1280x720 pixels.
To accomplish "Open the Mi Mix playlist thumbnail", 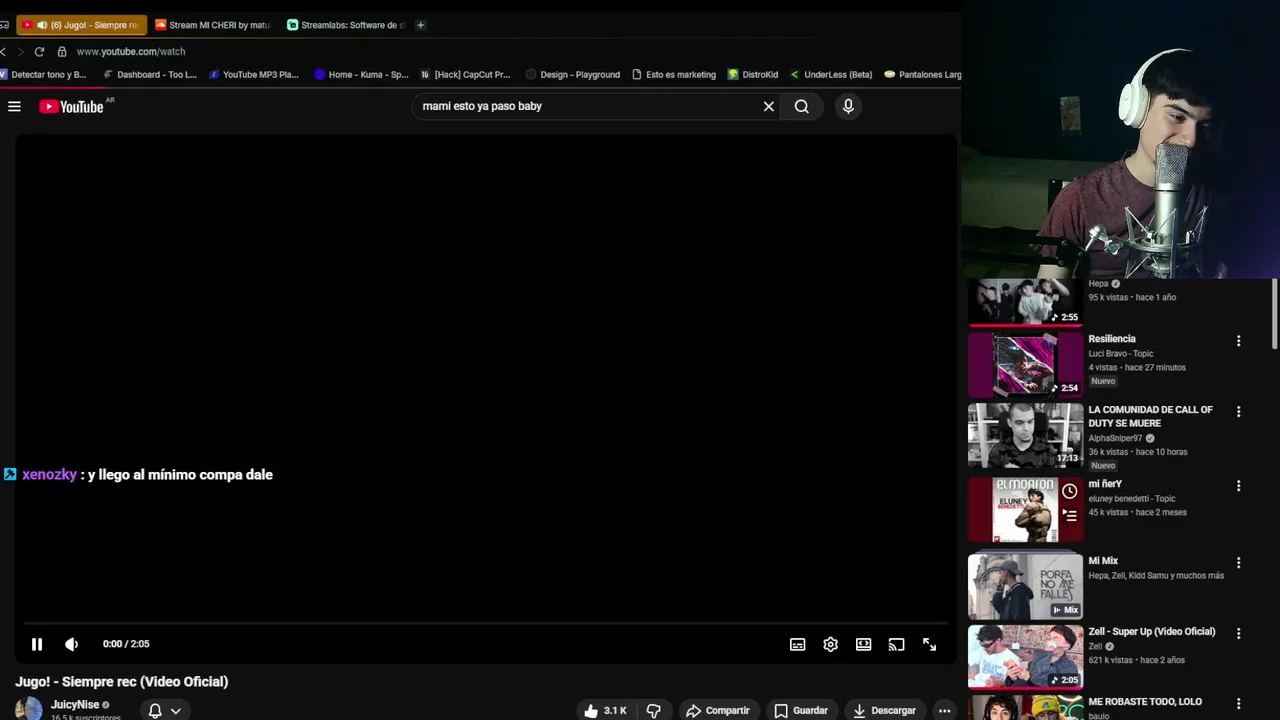I will 1025,587.
